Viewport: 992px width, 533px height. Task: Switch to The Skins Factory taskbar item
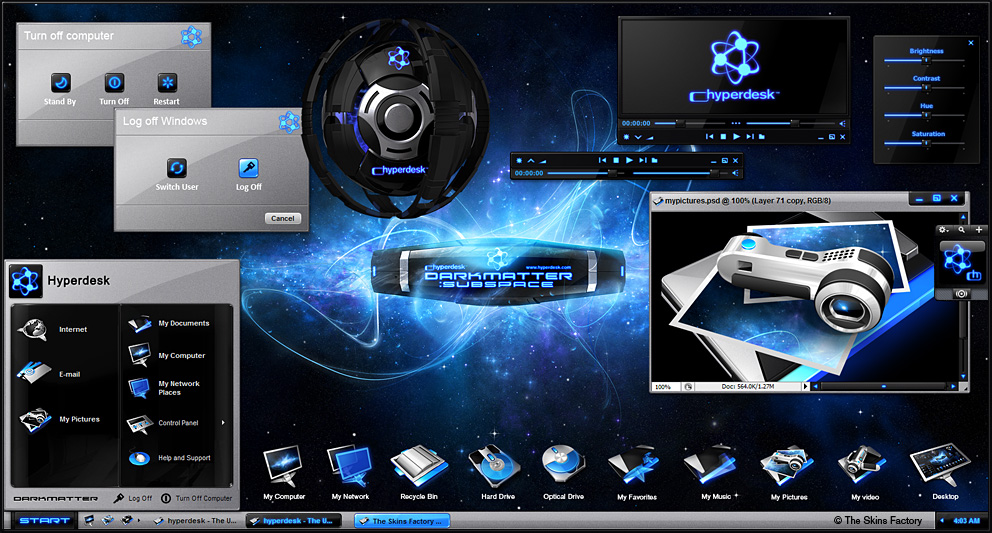(x=402, y=521)
